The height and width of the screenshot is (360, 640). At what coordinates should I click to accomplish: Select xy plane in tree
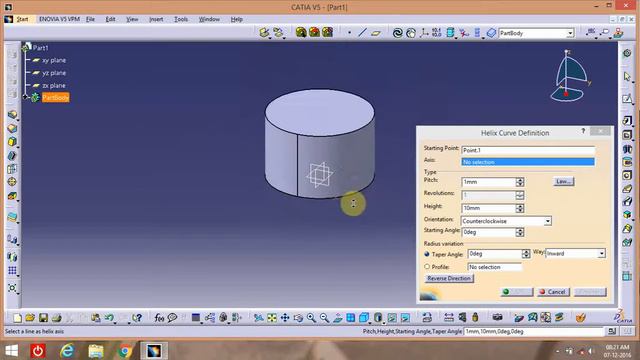pos(54,60)
